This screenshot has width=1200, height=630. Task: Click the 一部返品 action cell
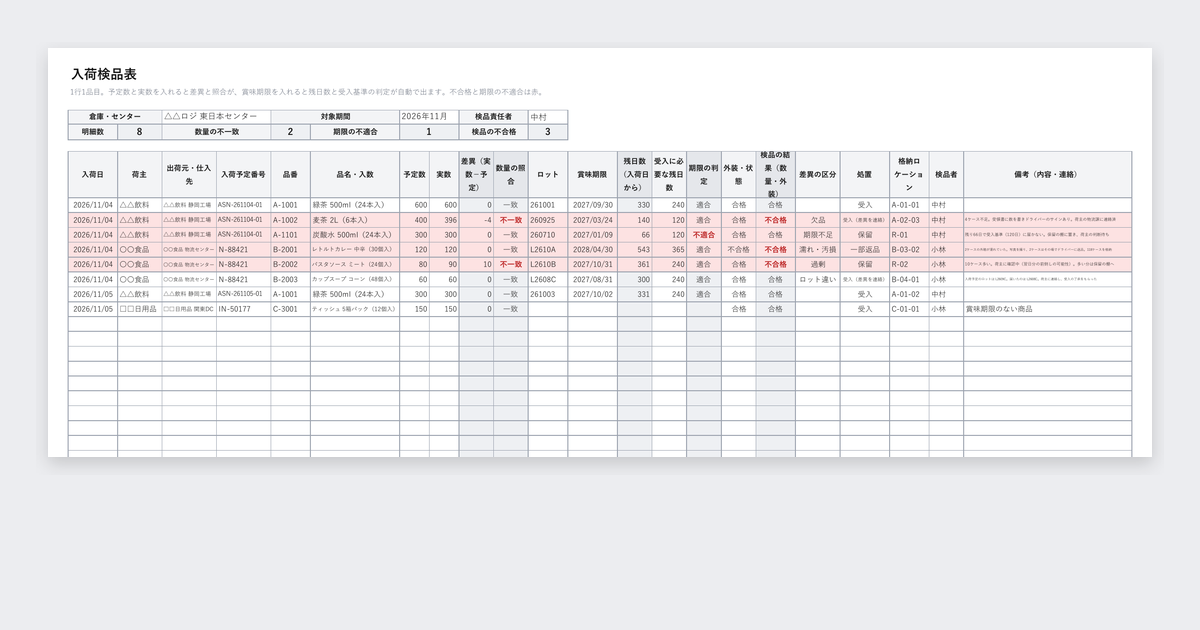865,250
